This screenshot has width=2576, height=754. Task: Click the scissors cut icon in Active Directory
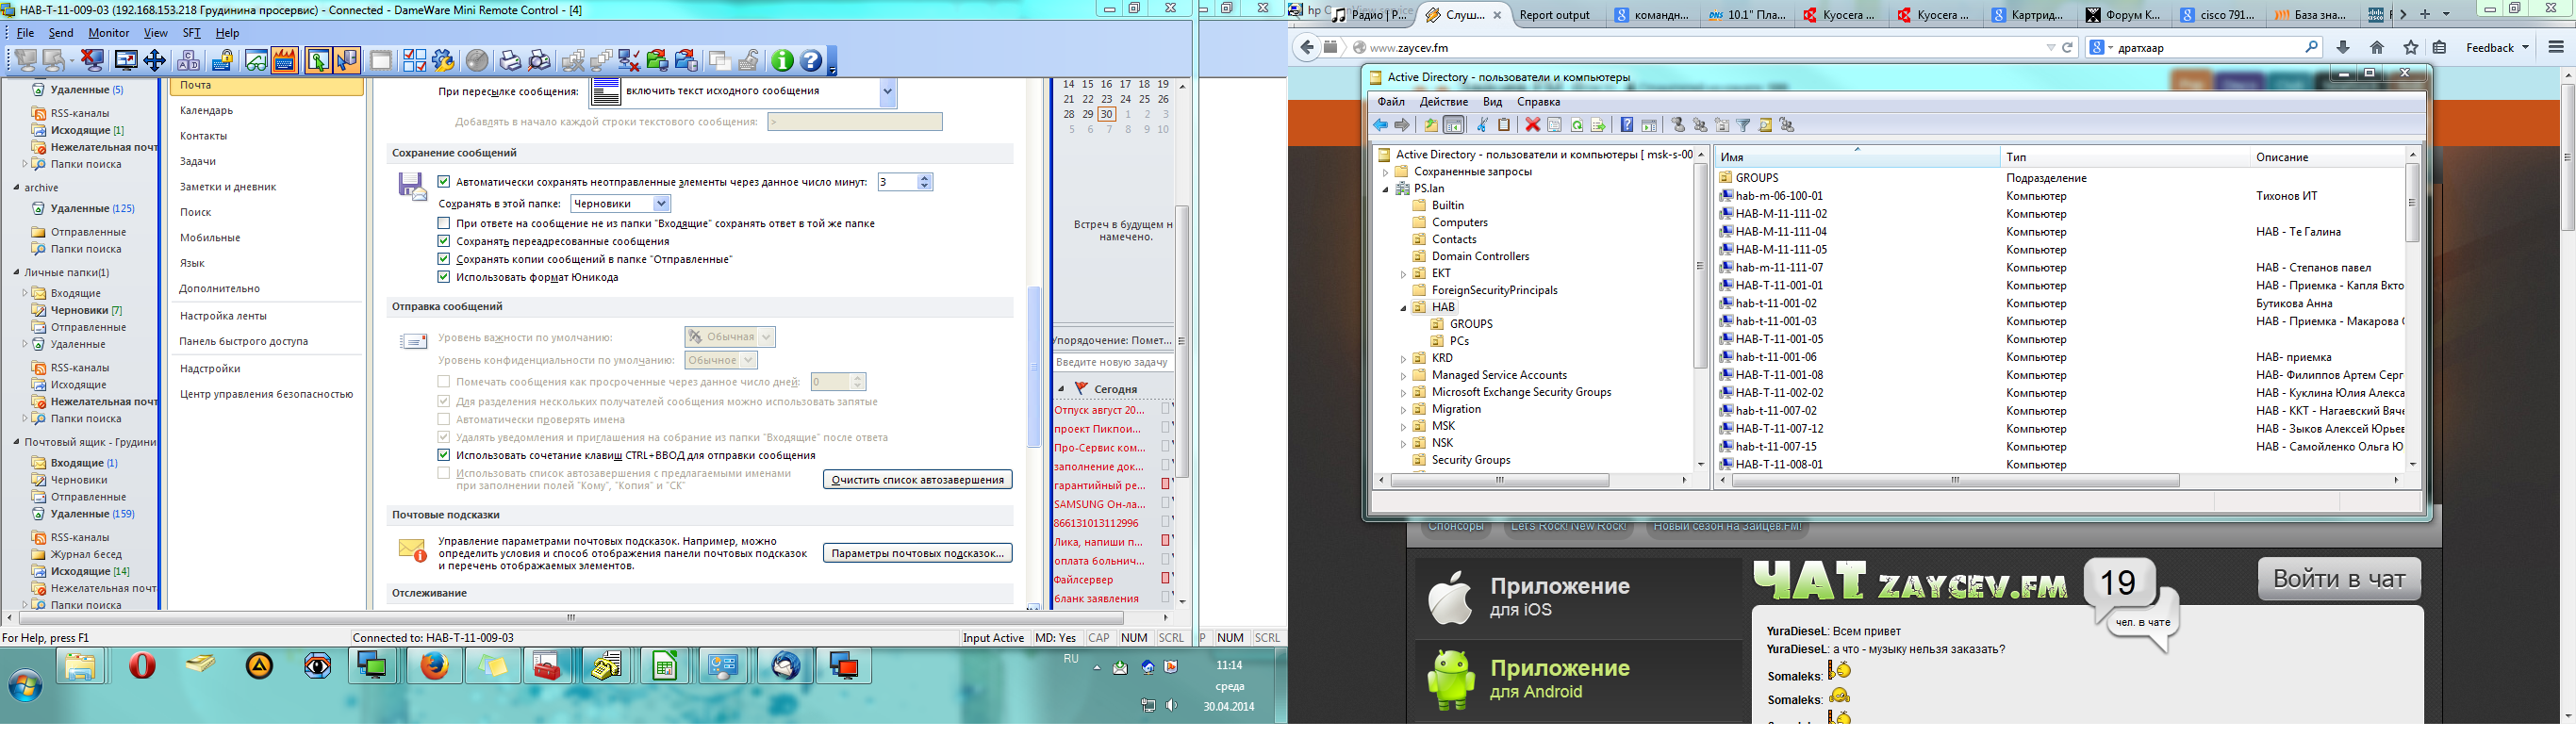point(1482,125)
